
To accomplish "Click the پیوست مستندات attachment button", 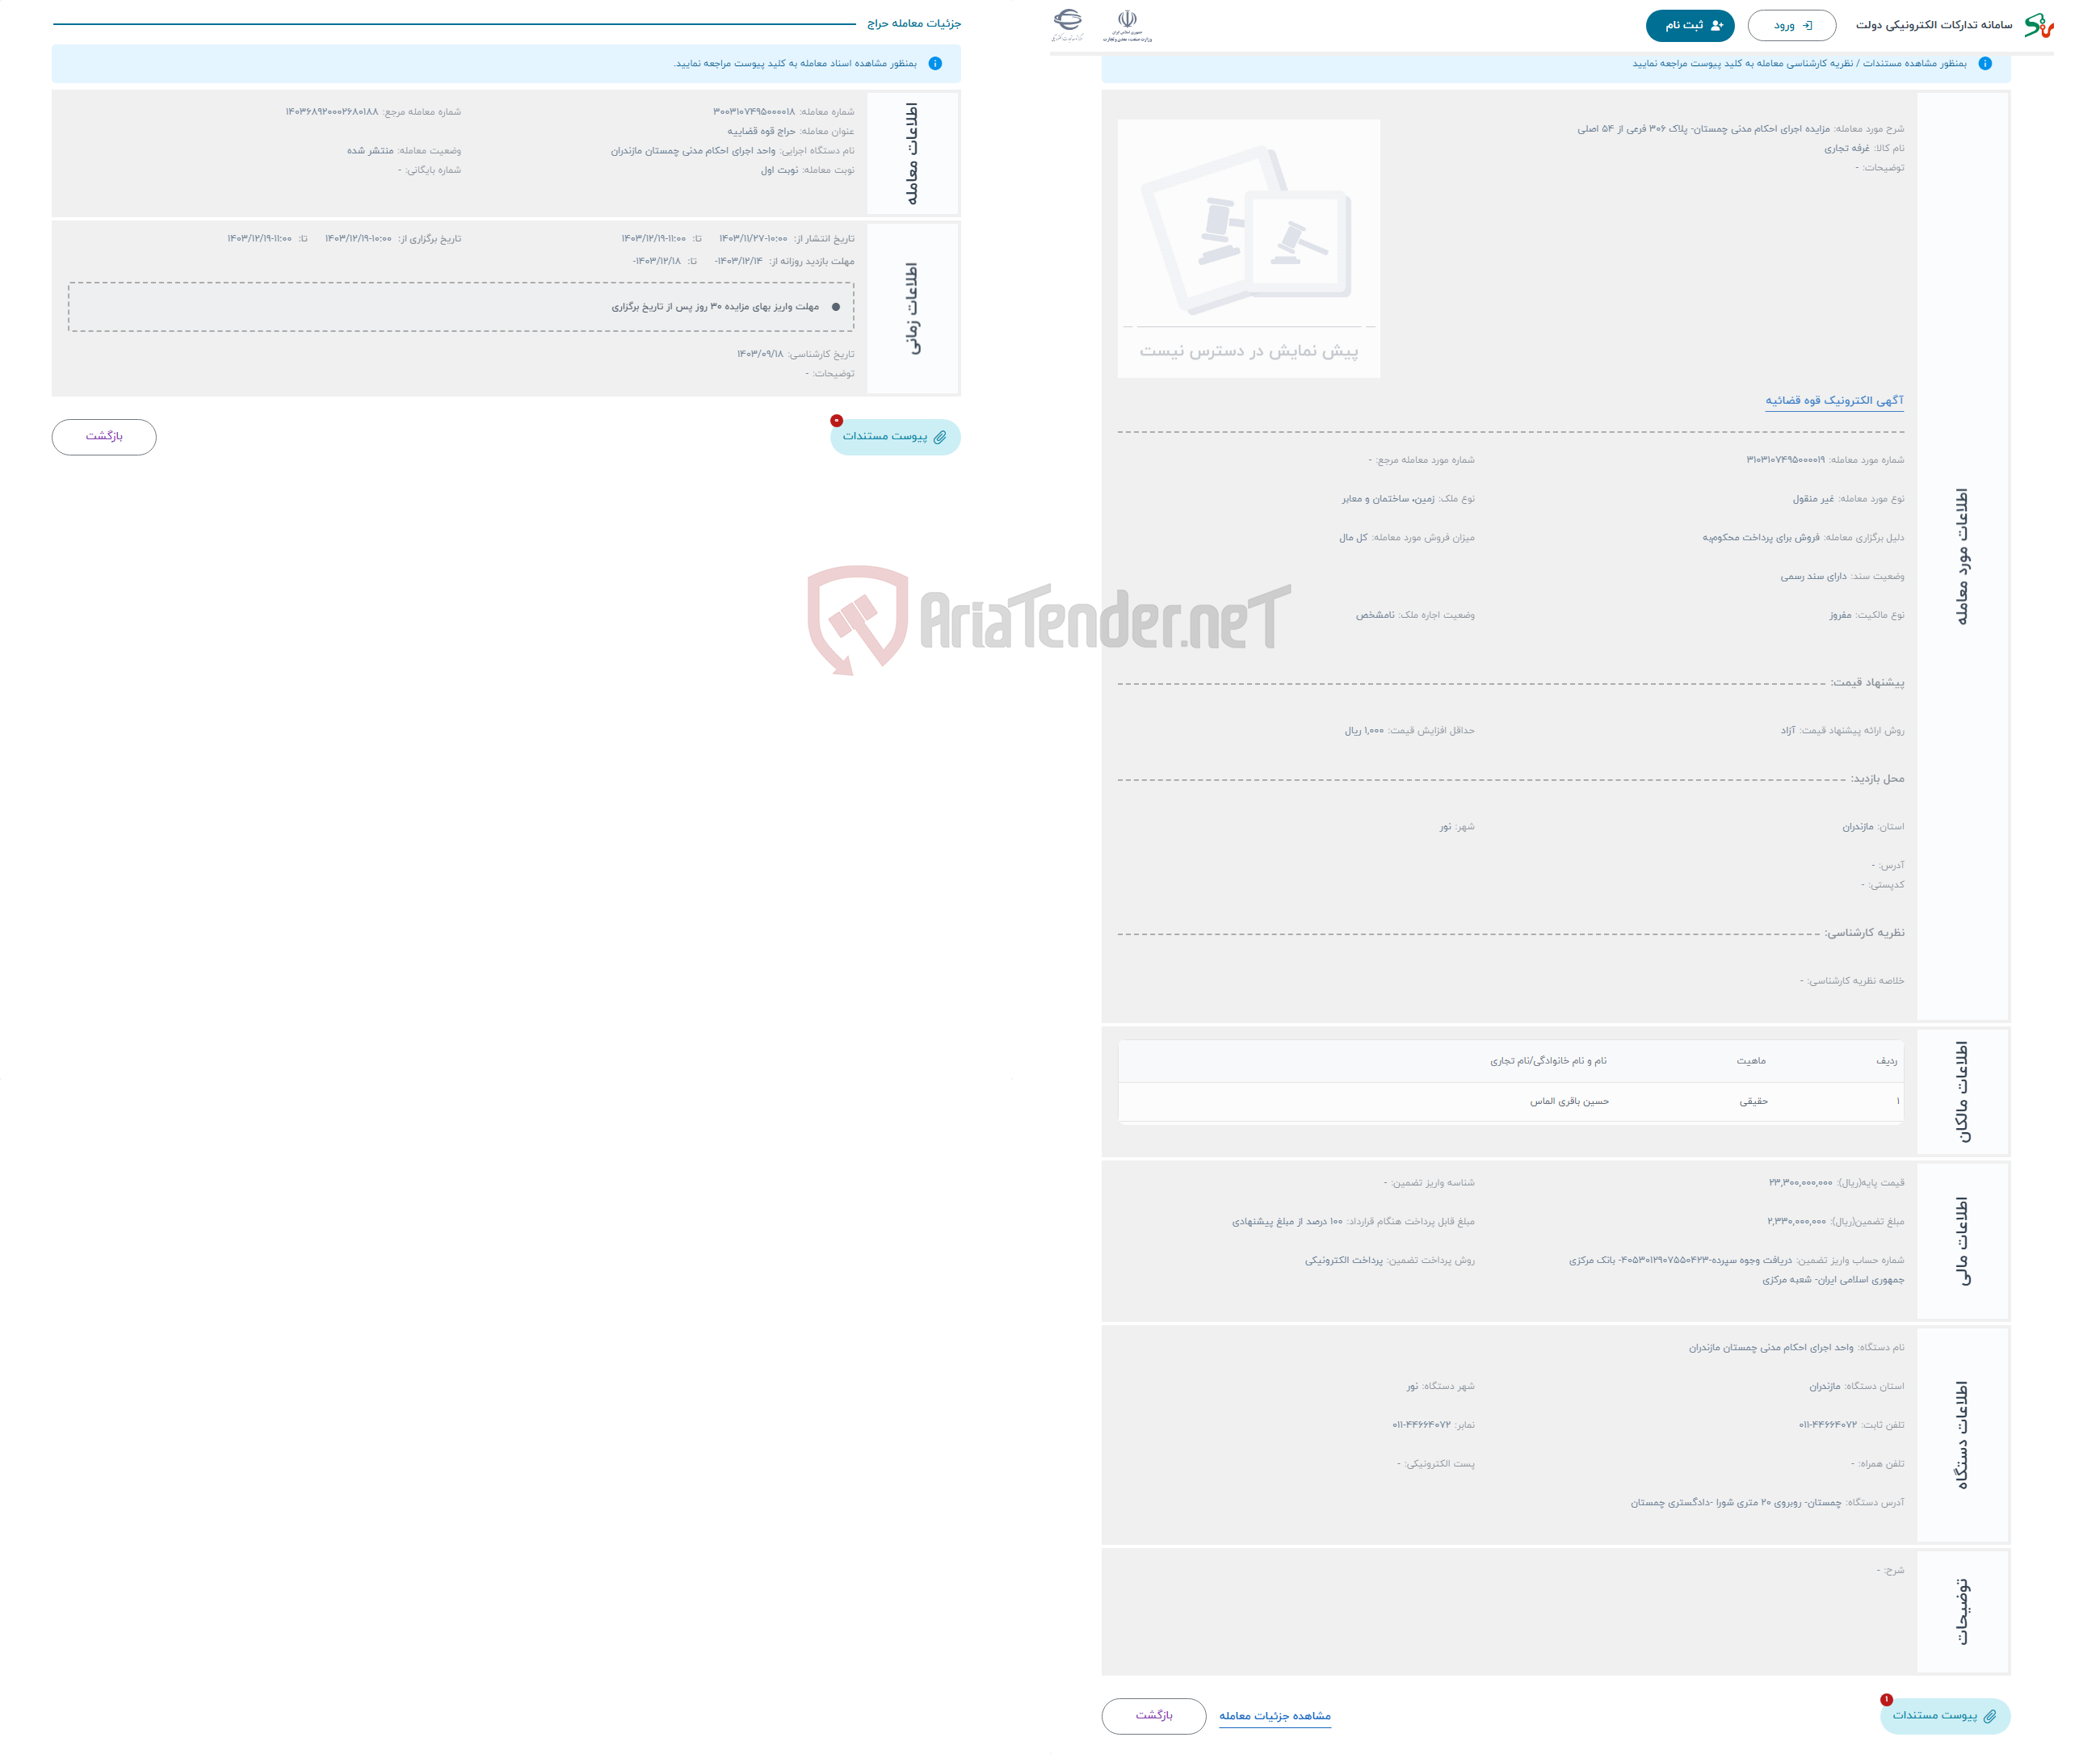I will 891,438.
